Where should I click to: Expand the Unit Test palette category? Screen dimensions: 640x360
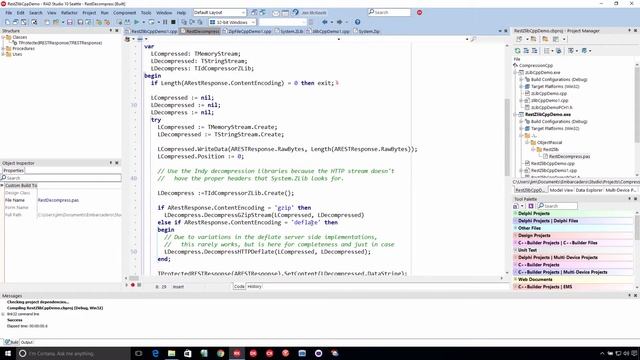[516, 250]
